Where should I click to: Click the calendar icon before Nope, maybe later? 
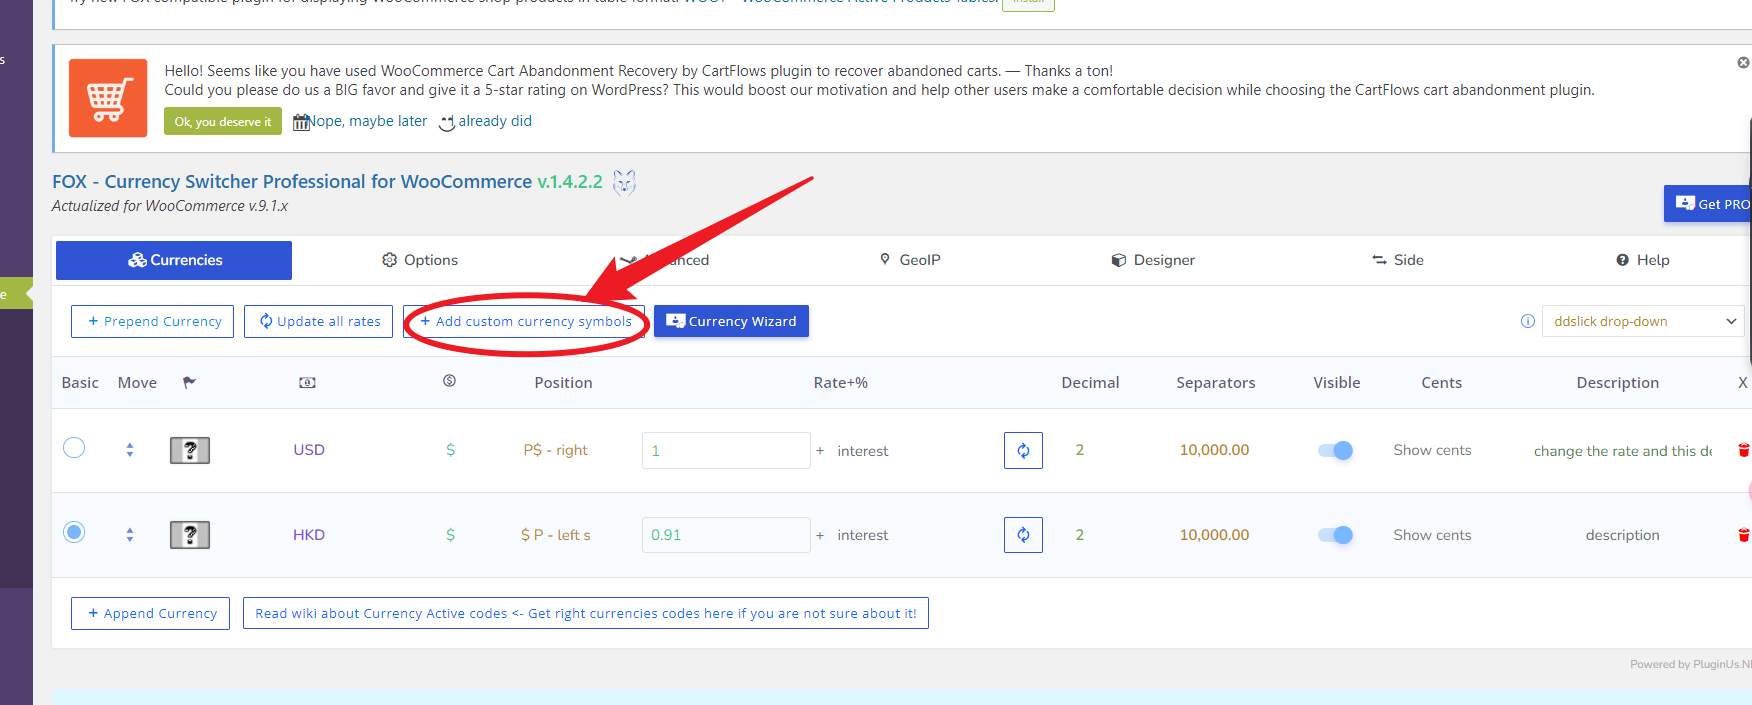tap(301, 122)
